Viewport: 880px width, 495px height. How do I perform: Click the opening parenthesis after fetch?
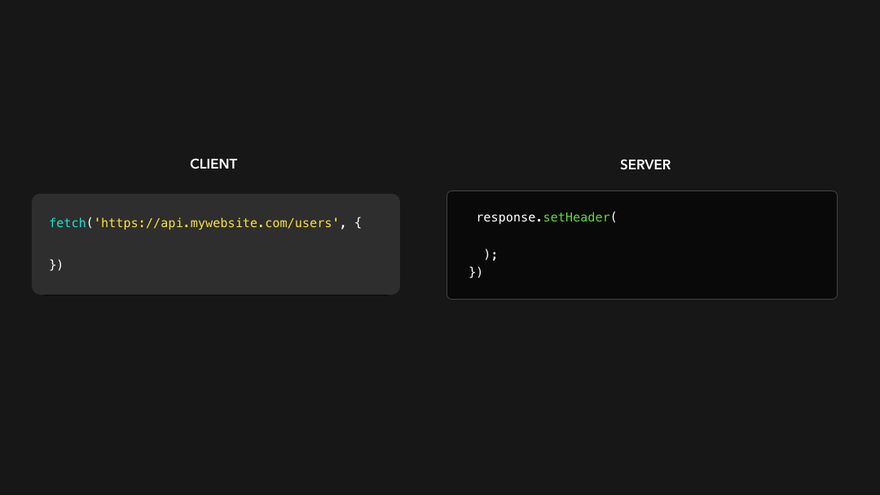click(90, 223)
